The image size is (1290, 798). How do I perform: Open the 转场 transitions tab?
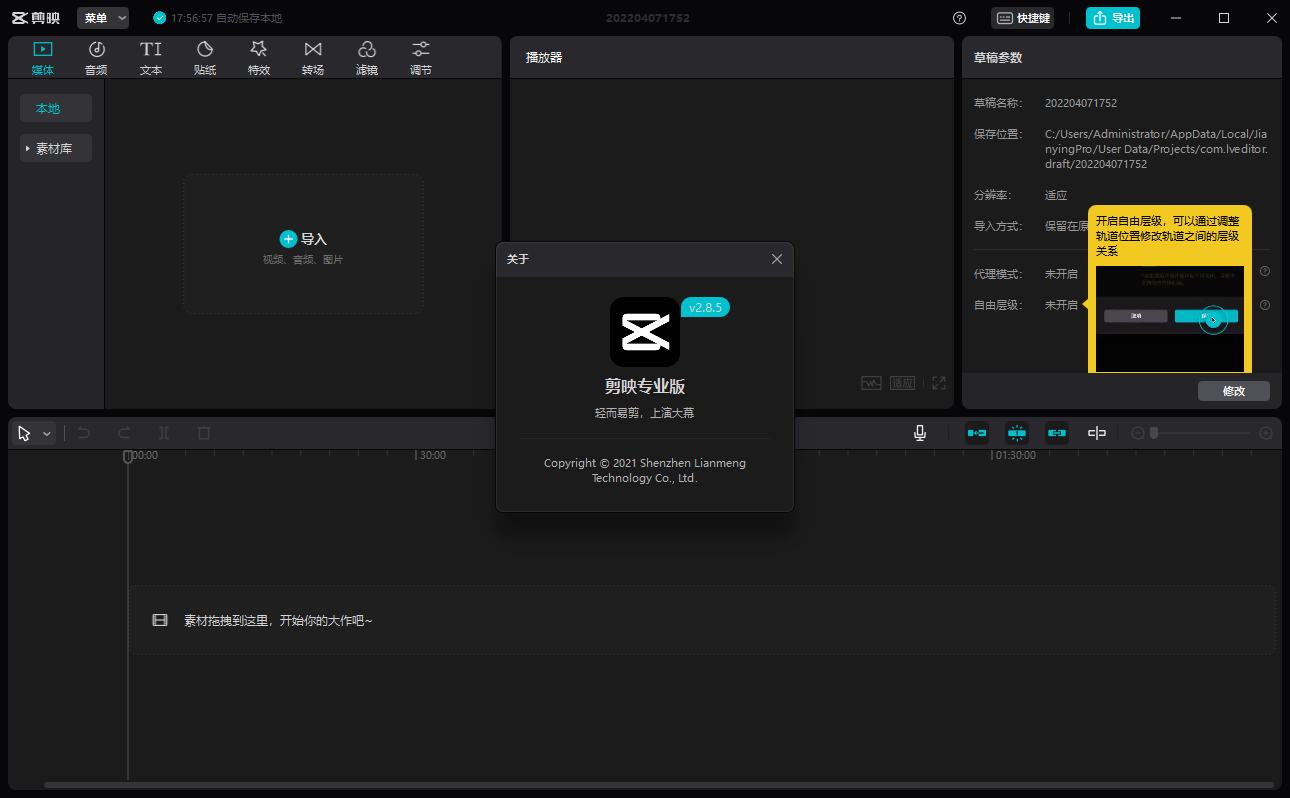(313, 58)
